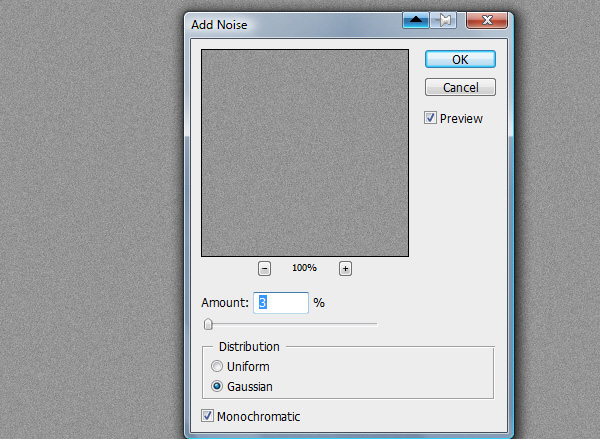600x439 pixels.
Task: Click the Amount slider handle
Action: (208, 324)
